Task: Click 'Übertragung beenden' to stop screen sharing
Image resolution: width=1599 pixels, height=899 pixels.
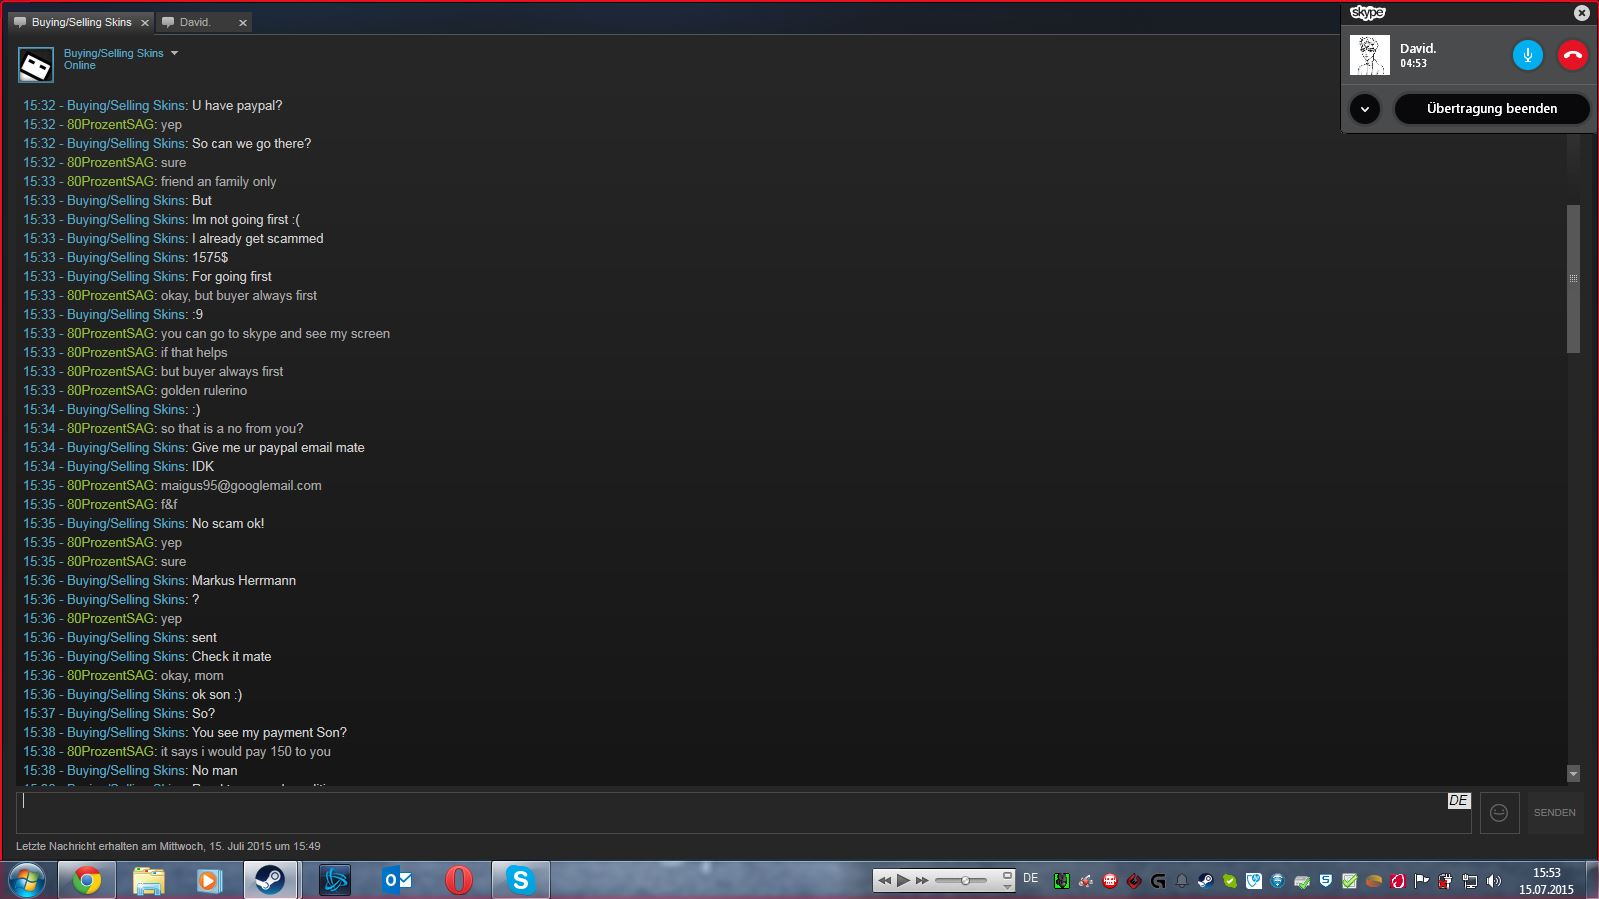Action: [x=1491, y=109]
